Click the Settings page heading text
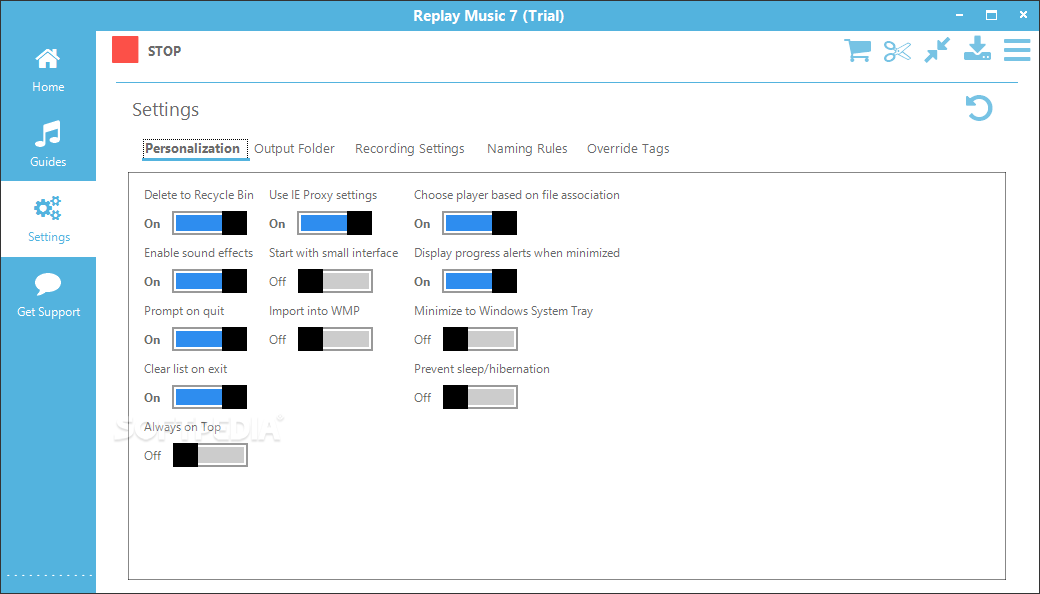This screenshot has height=594, width=1040. pos(165,110)
